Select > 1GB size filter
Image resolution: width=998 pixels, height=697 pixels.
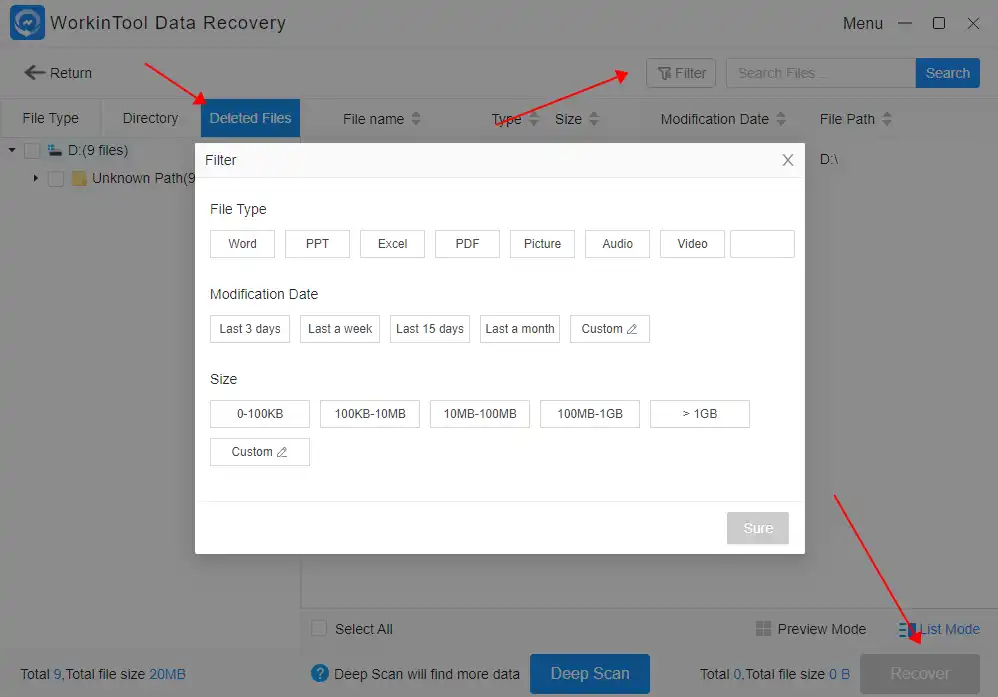[x=700, y=414]
